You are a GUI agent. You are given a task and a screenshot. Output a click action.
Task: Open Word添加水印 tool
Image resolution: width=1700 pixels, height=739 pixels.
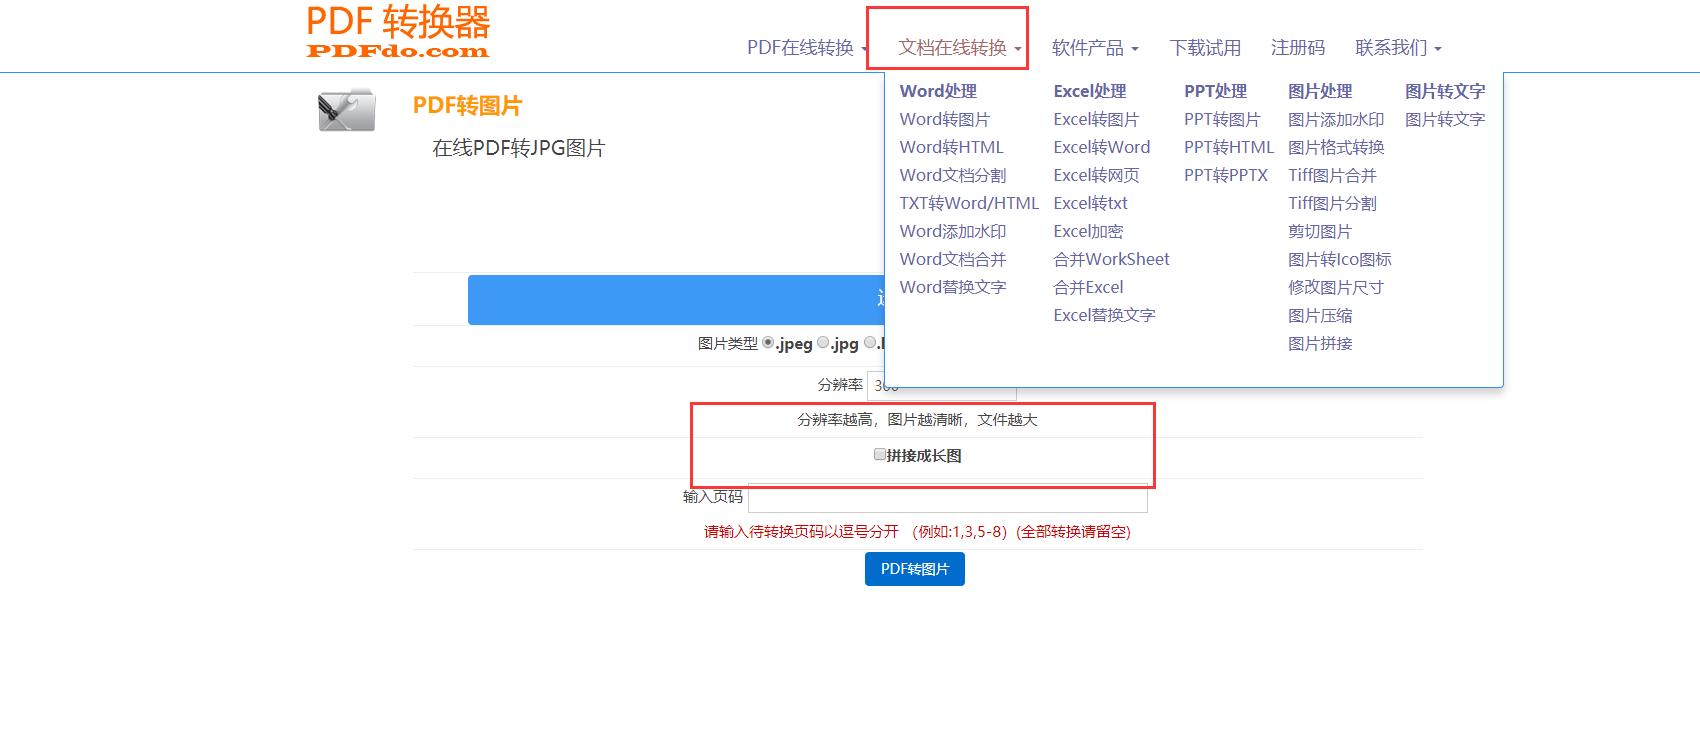[x=952, y=231]
